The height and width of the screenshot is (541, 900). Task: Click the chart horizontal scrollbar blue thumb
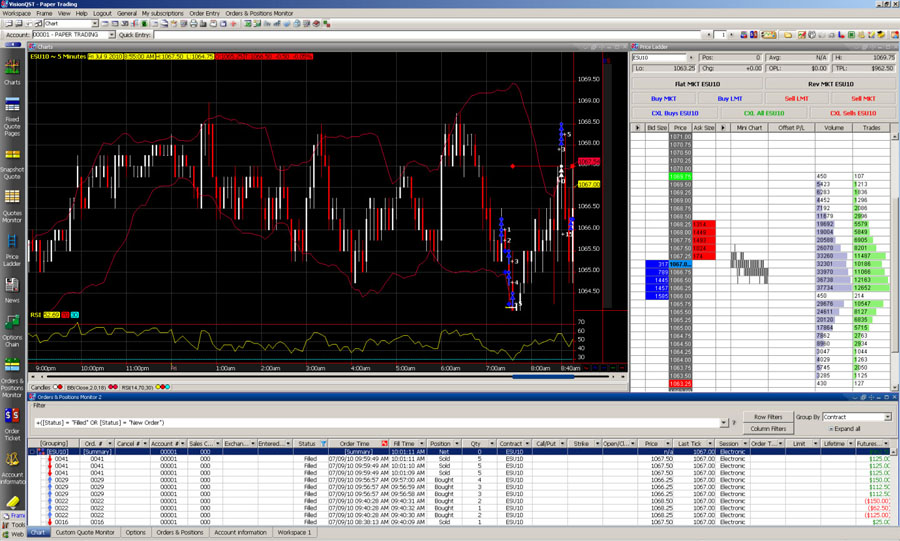tap(543, 377)
